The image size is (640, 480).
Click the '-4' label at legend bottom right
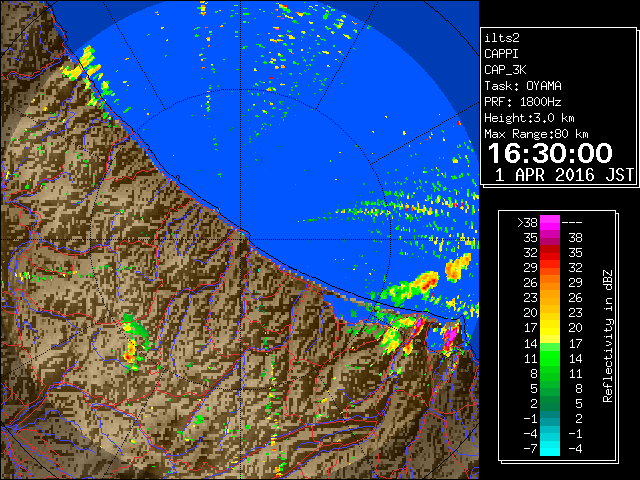575,449
